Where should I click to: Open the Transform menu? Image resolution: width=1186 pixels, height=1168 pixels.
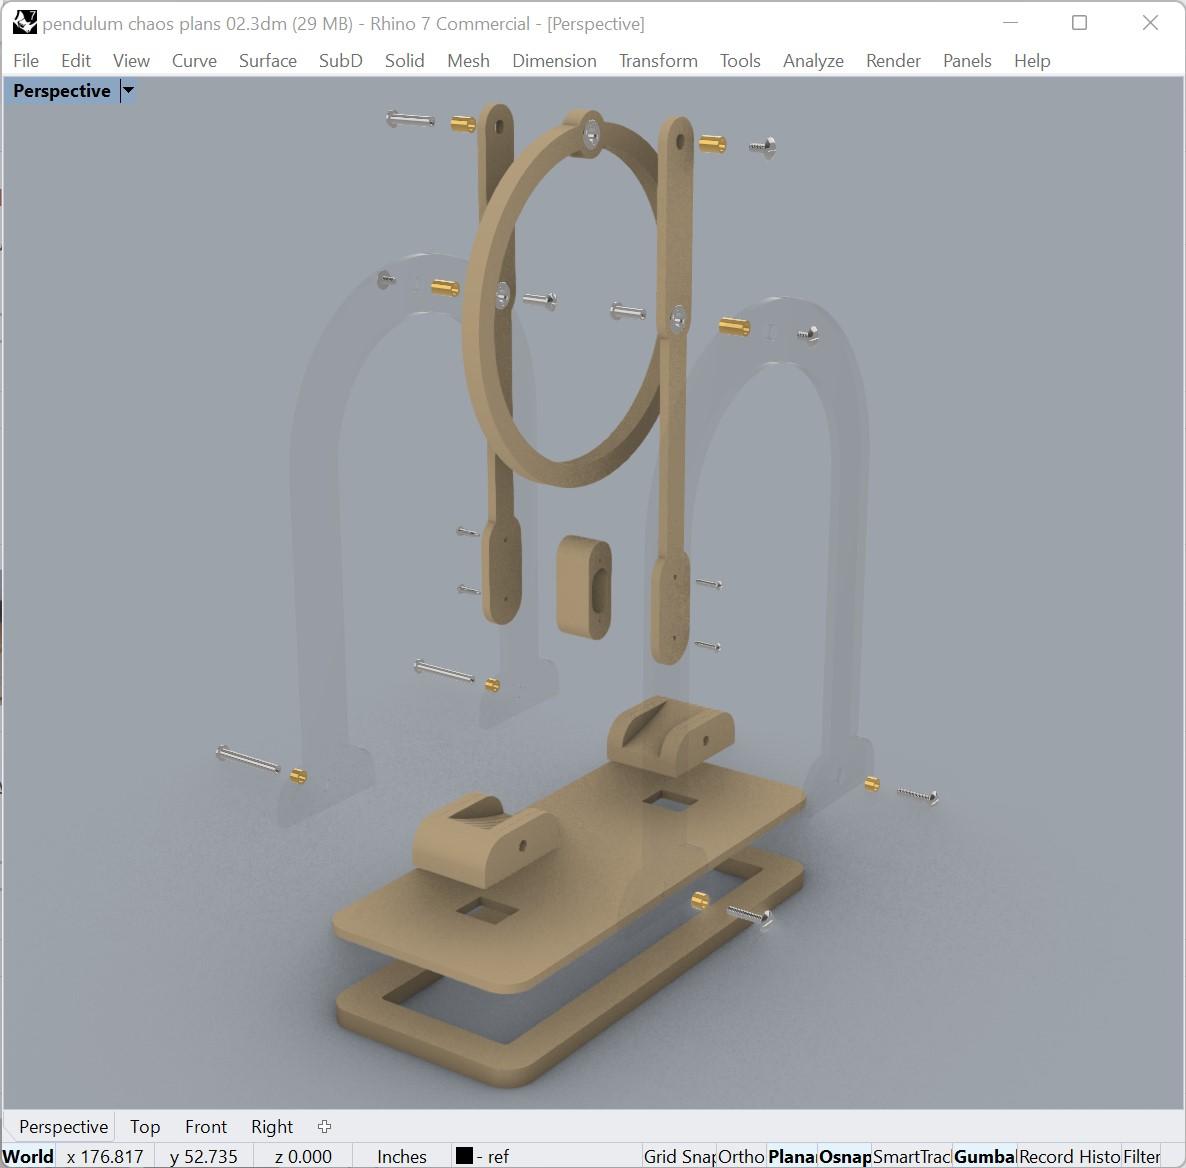(658, 61)
